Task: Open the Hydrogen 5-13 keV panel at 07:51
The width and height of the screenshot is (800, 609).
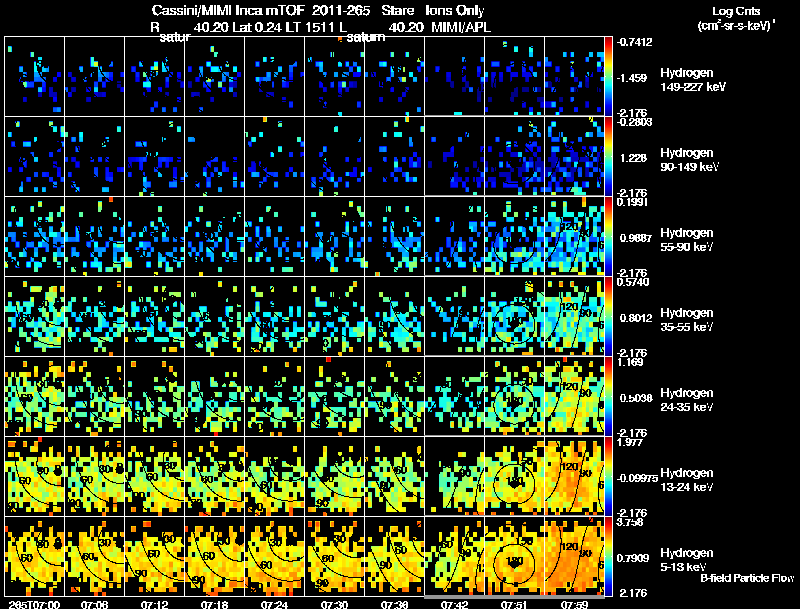Action: tap(514, 557)
